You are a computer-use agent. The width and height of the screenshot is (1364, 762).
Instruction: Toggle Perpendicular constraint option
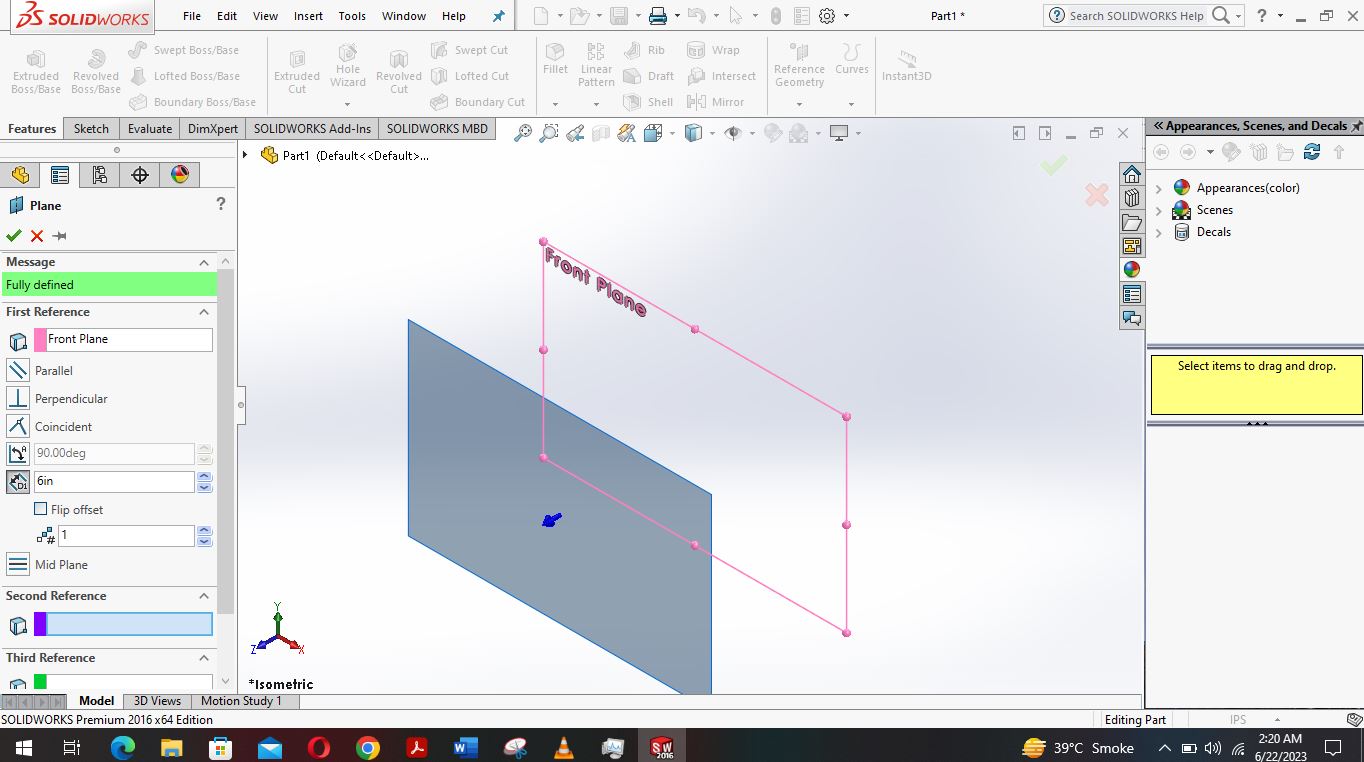[x=18, y=398]
